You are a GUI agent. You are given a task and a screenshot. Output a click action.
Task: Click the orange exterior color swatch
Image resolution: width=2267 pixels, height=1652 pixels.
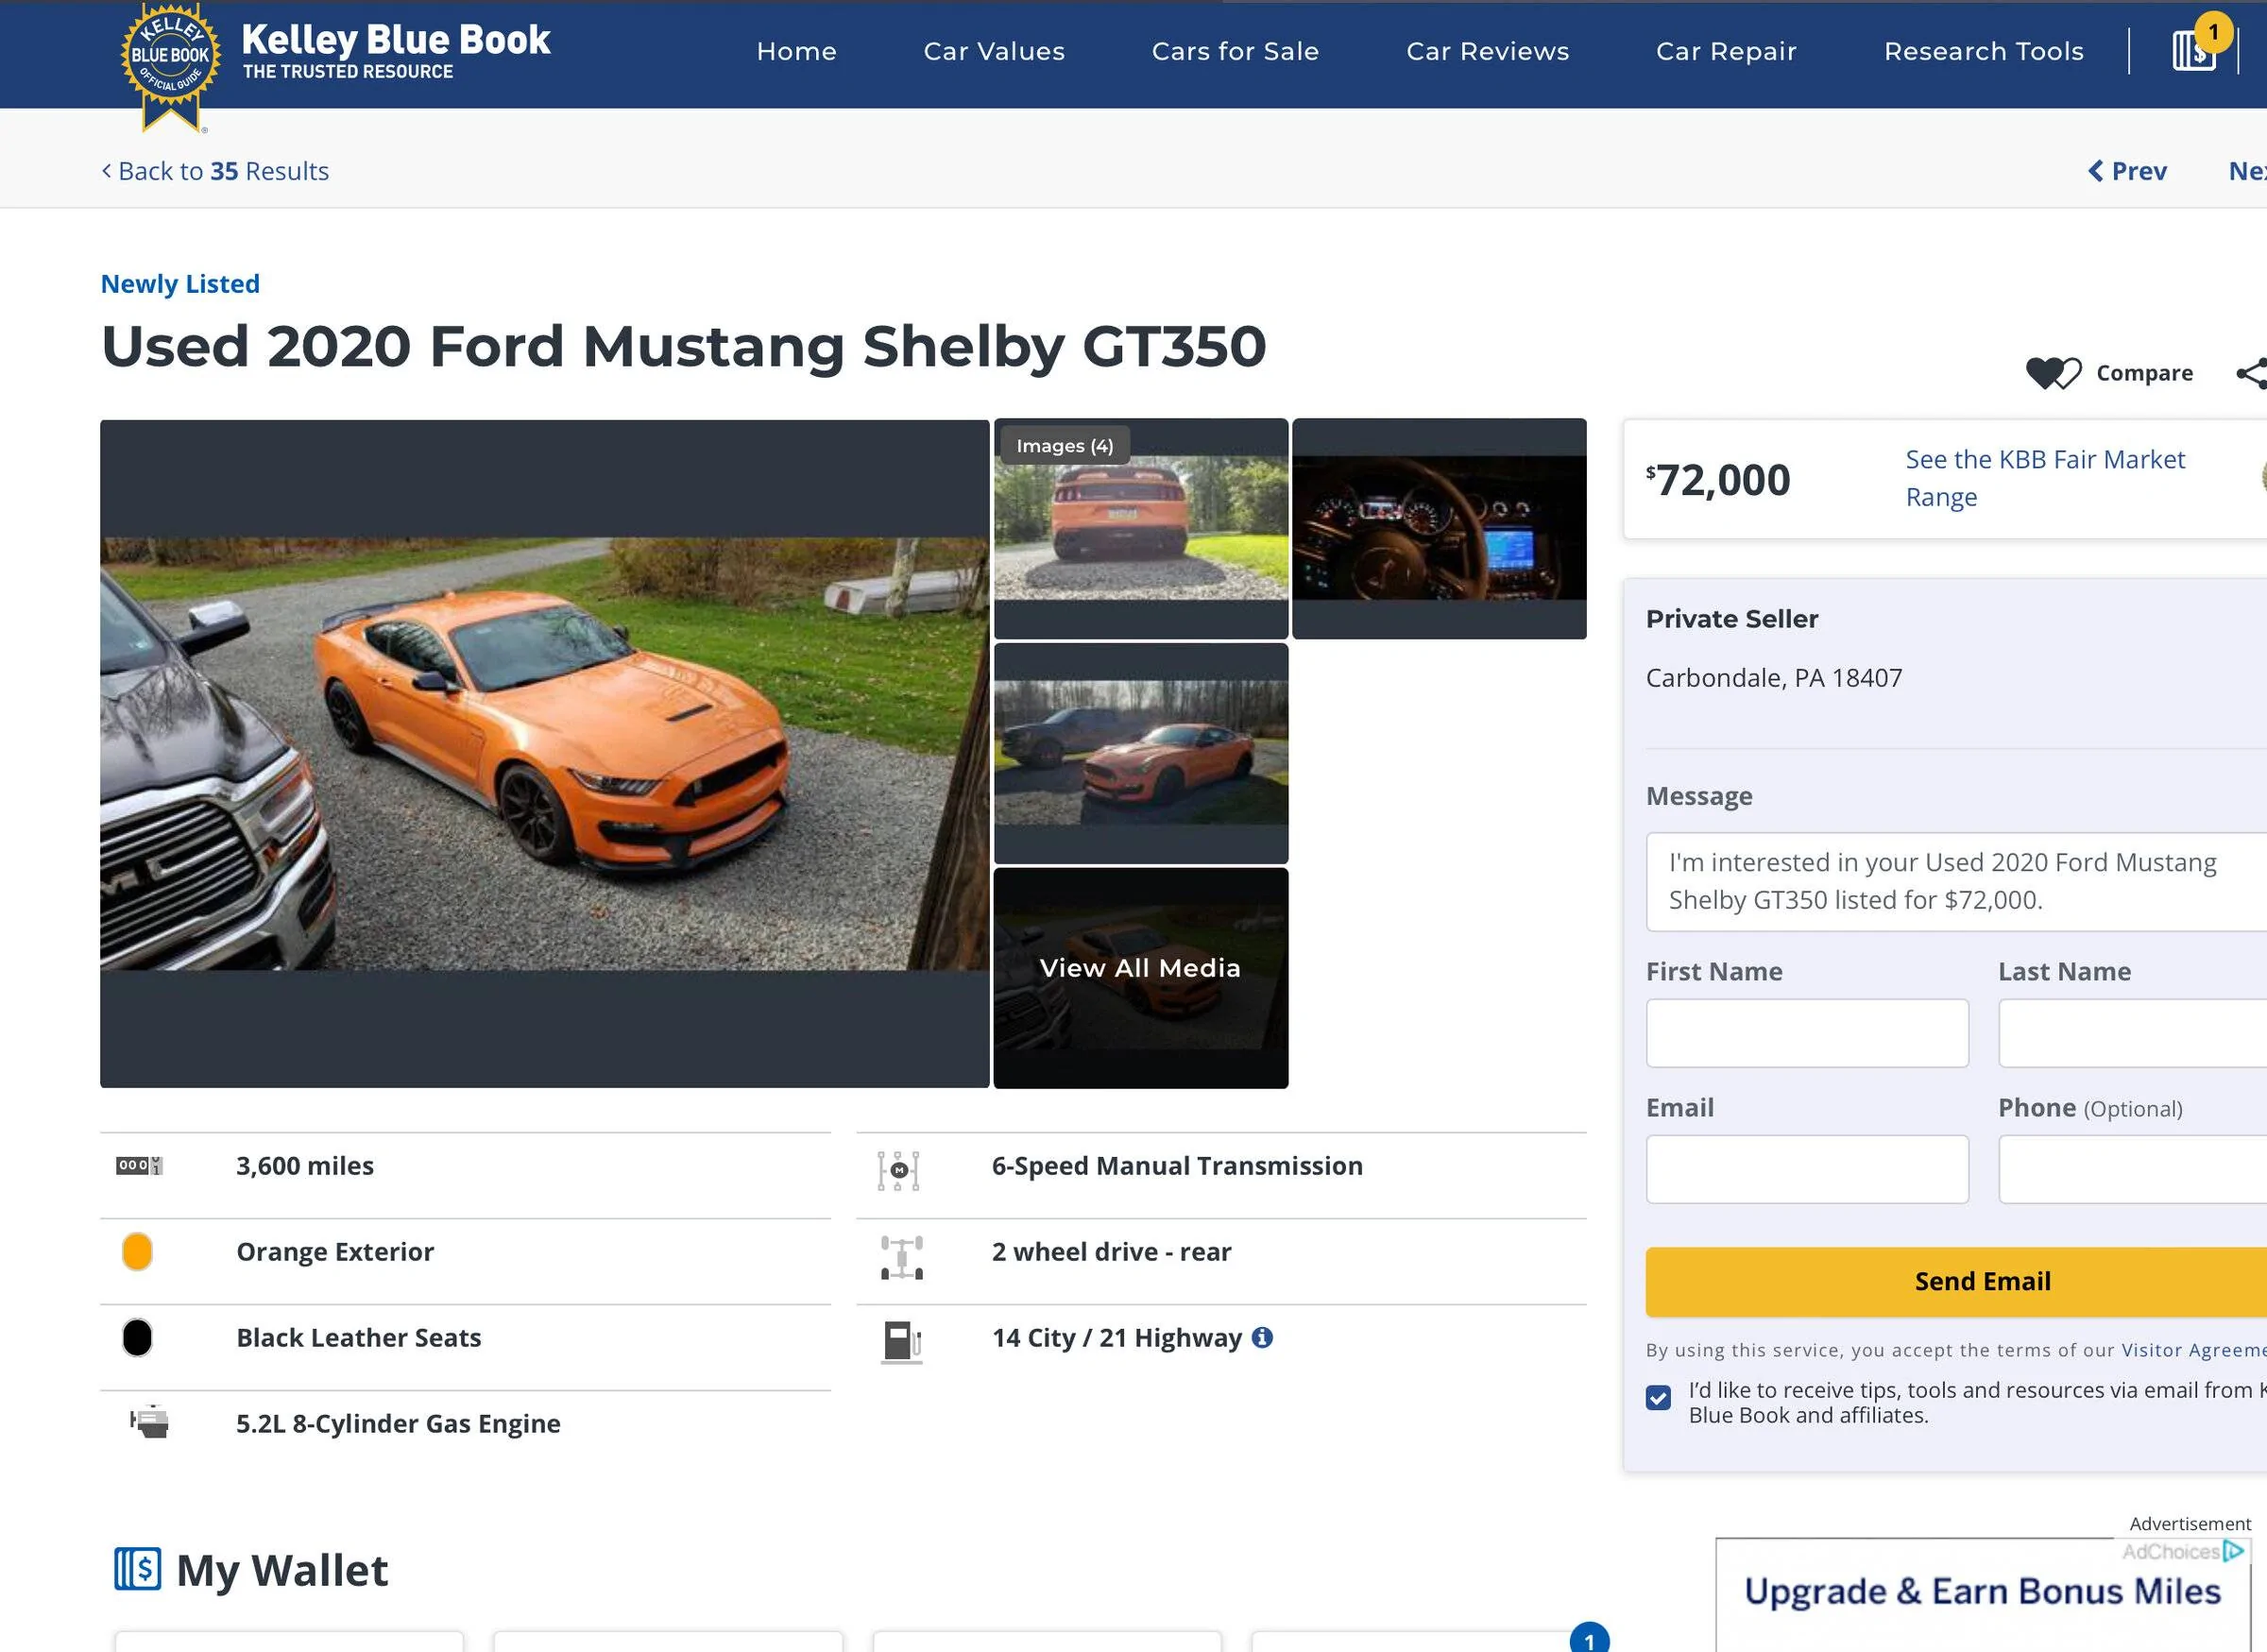(x=137, y=1251)
